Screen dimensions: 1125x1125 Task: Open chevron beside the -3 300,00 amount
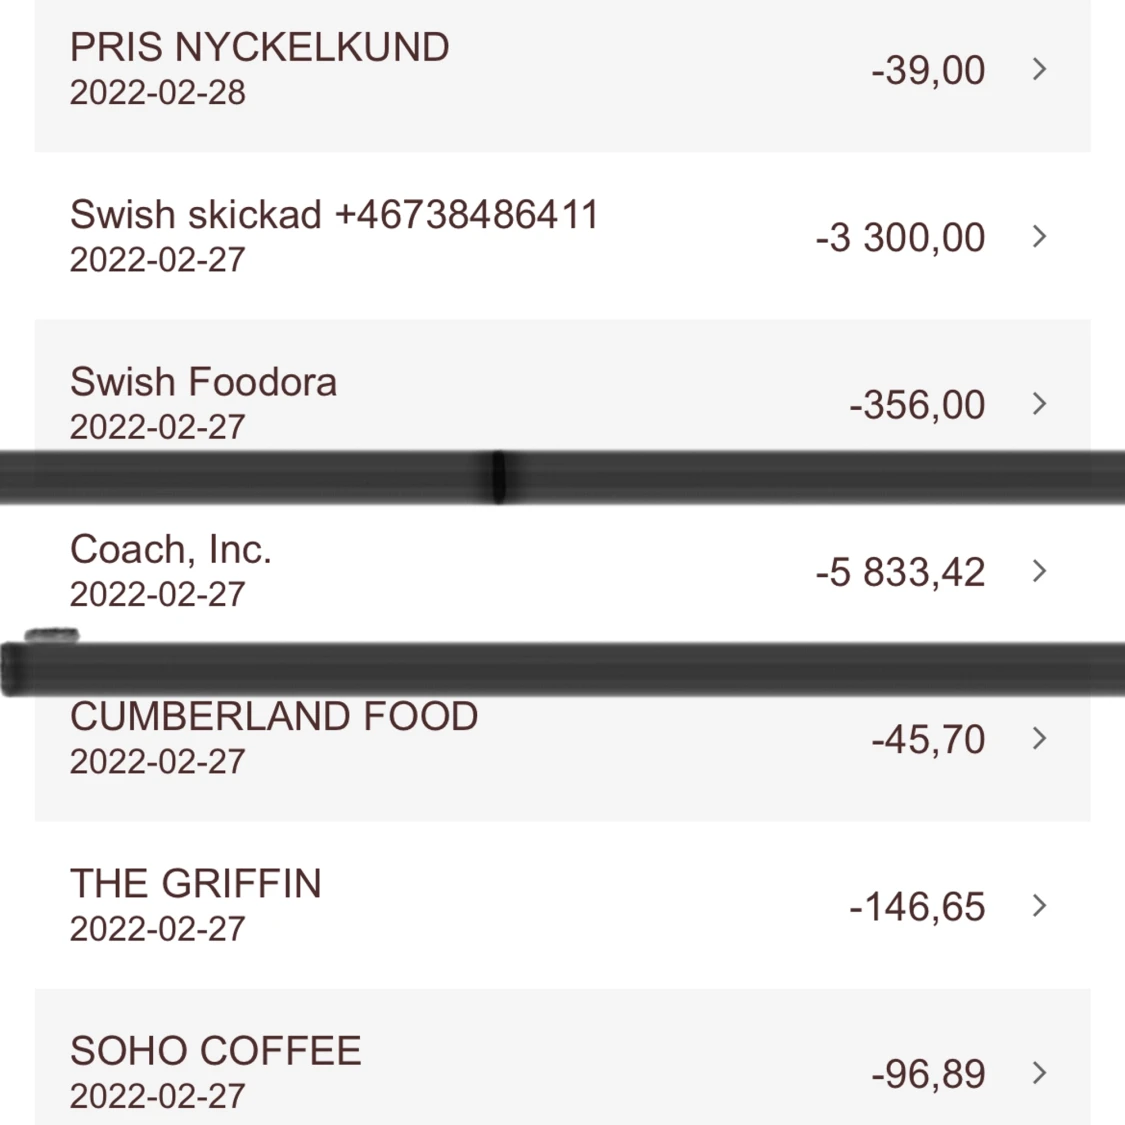tap(1039, 237)
